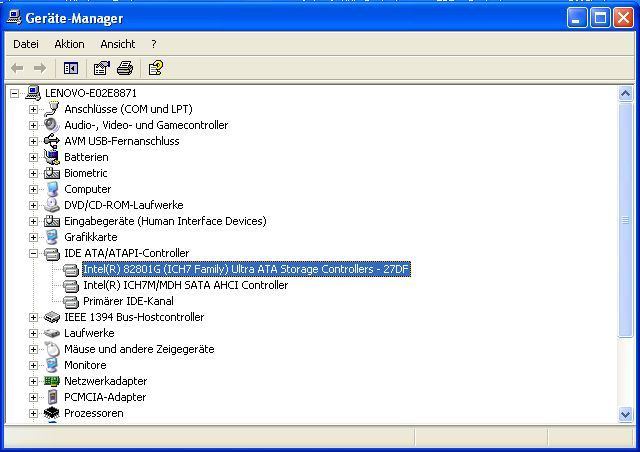The image size is (640, 452).
Task: Close the Geräte-Manager window
Action: pyautogui.click(x=624, y=18)
